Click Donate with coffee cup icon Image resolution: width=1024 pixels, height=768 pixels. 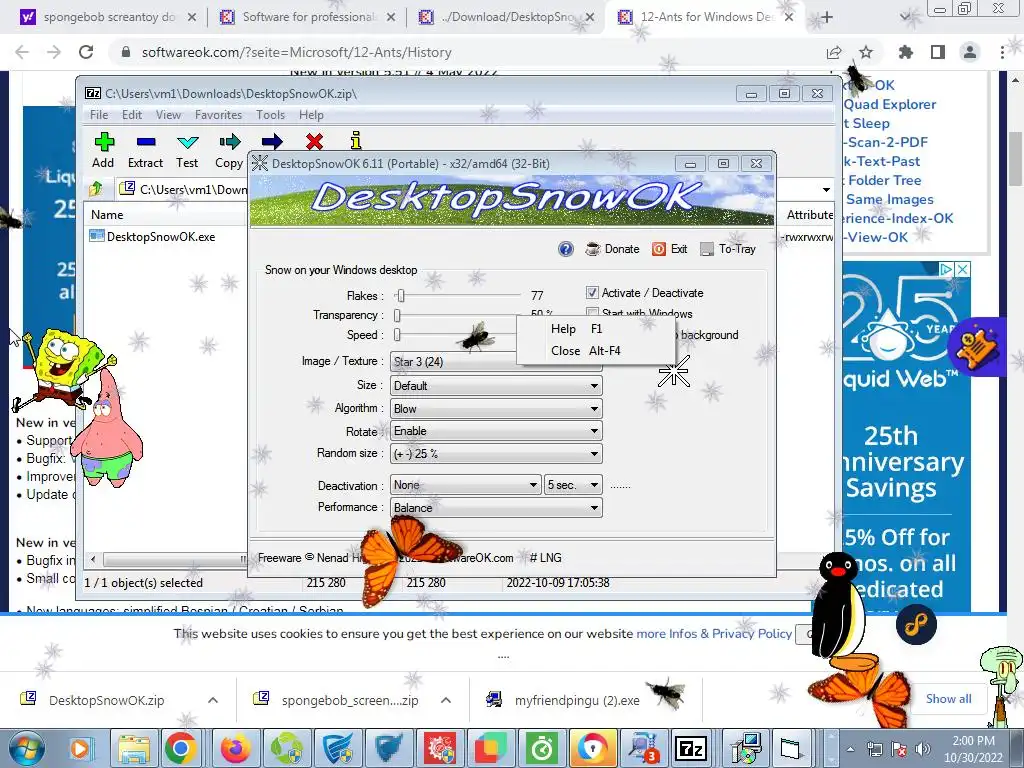pos(613,249)
